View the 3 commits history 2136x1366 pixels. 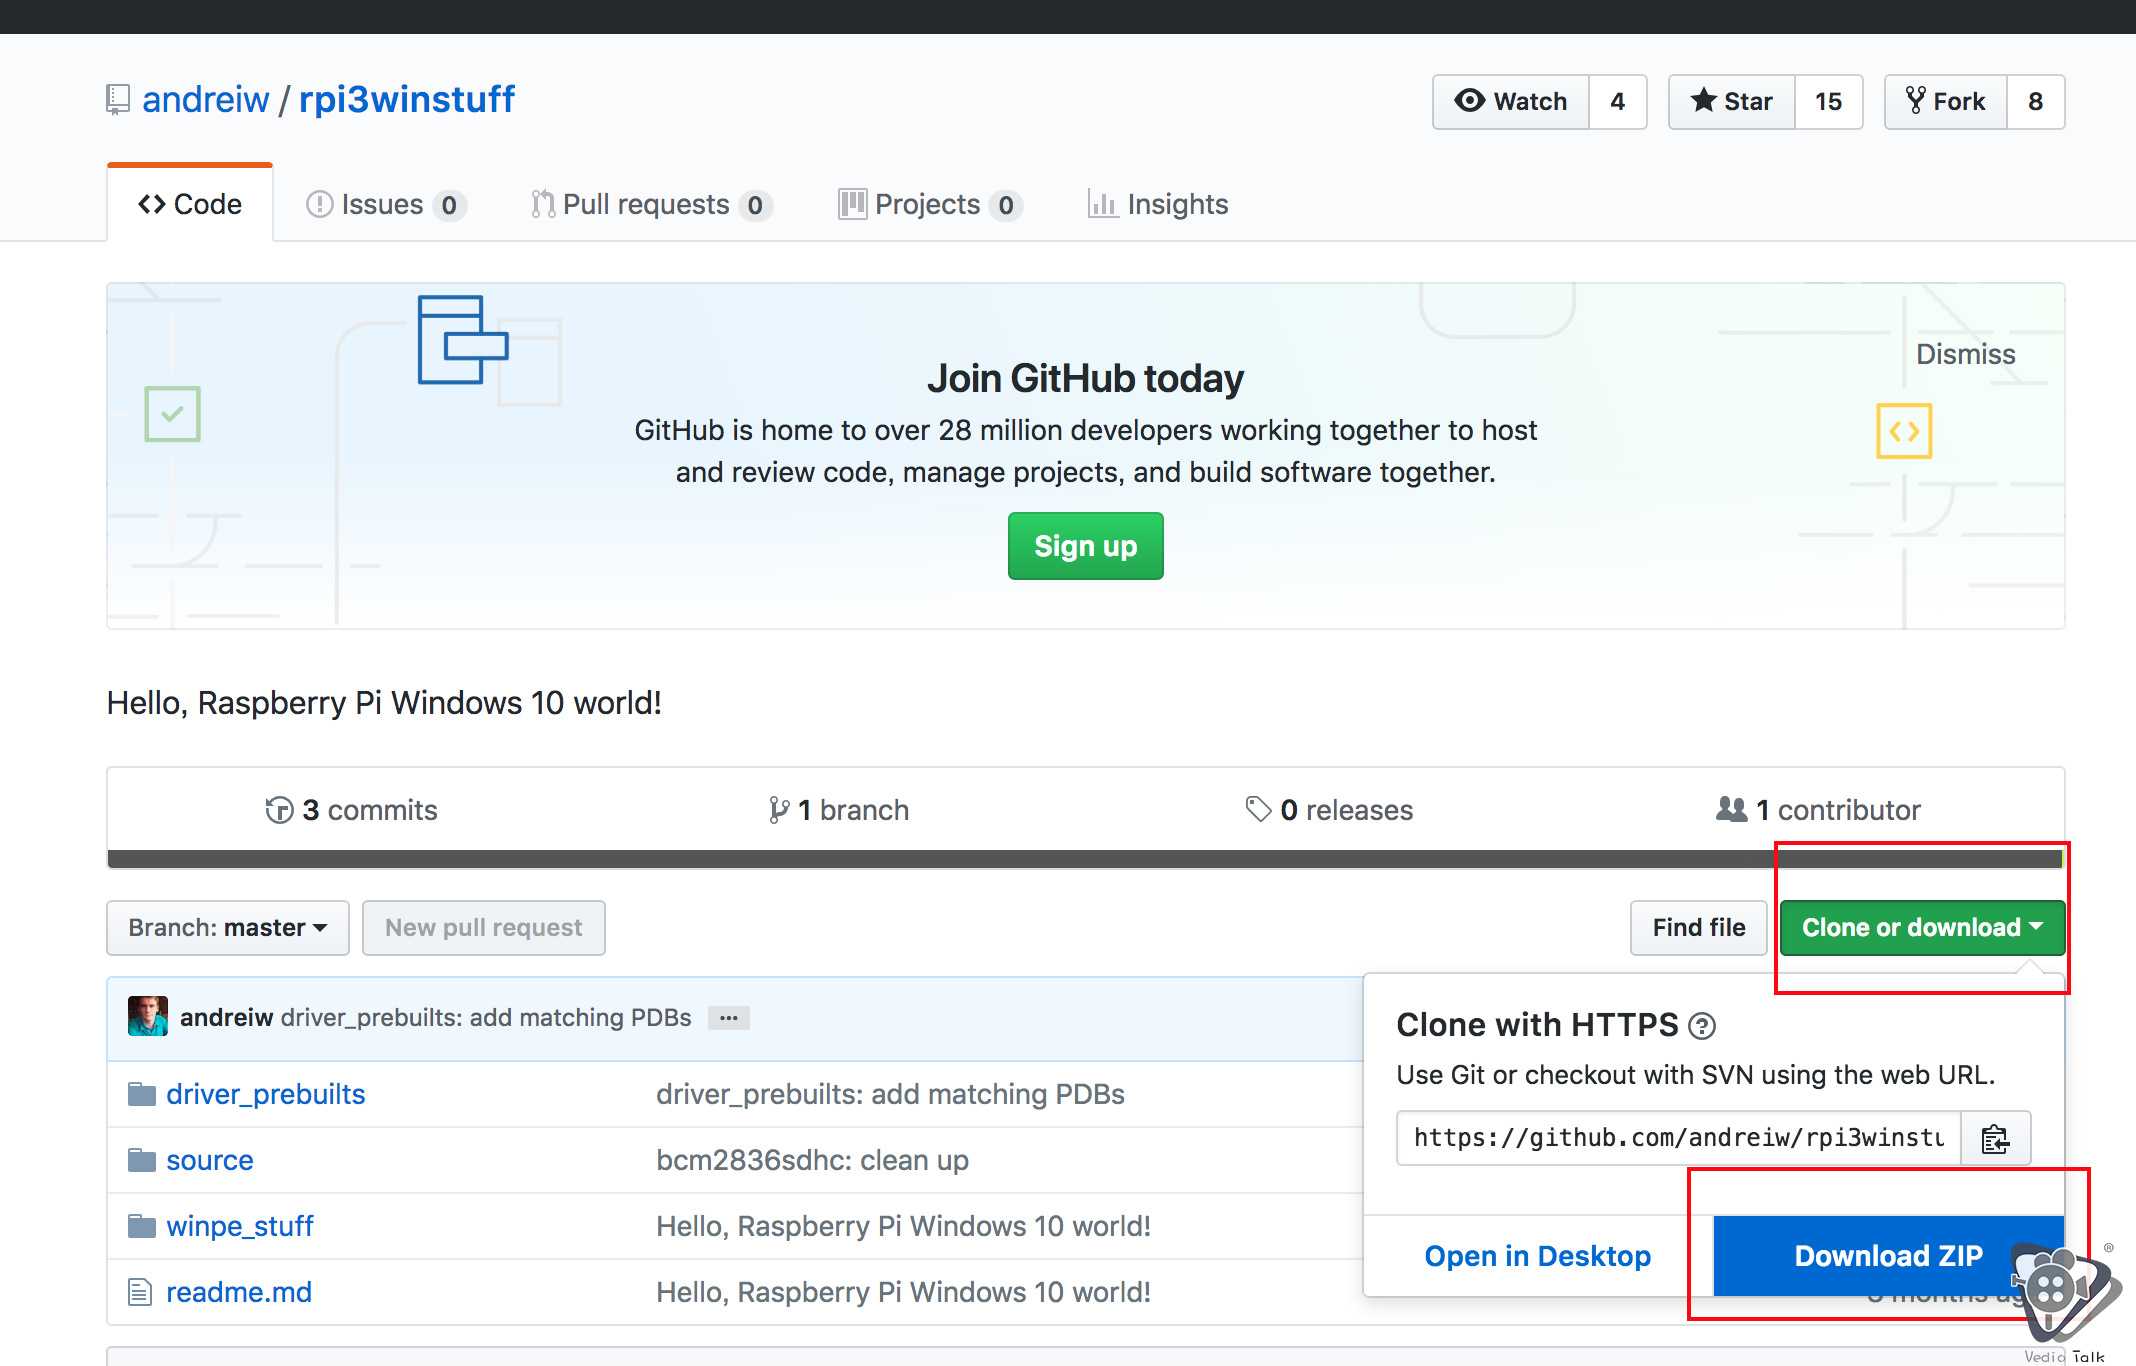pos(352,810)
